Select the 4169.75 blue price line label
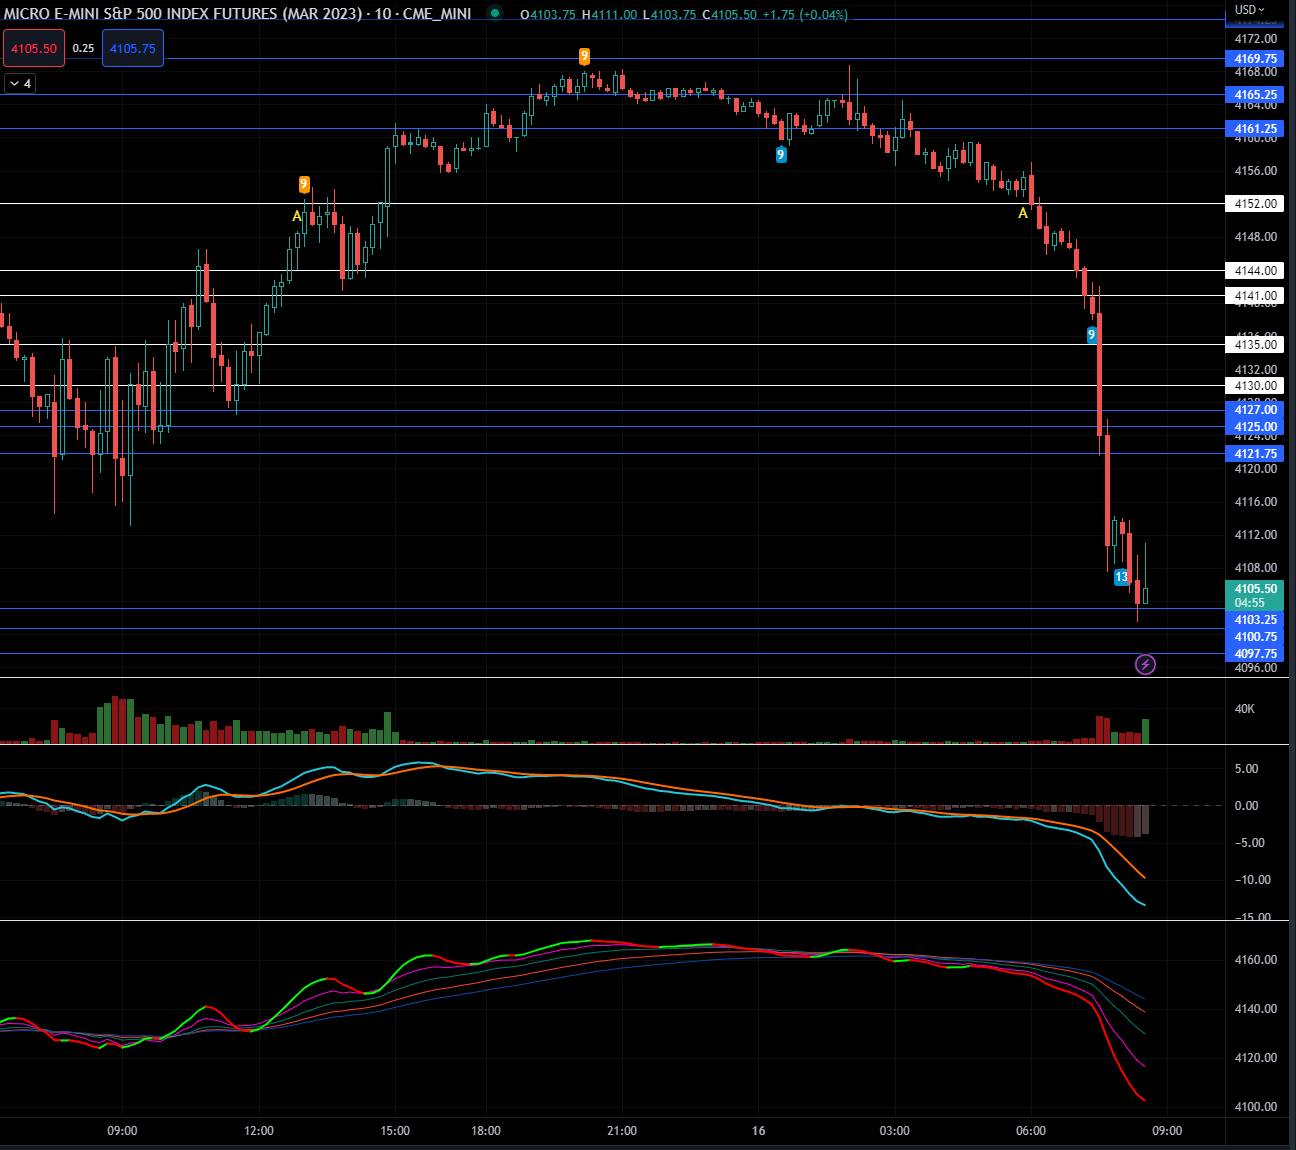The width and height of the screenshot is (1296, 1150). coord(1254,59)
